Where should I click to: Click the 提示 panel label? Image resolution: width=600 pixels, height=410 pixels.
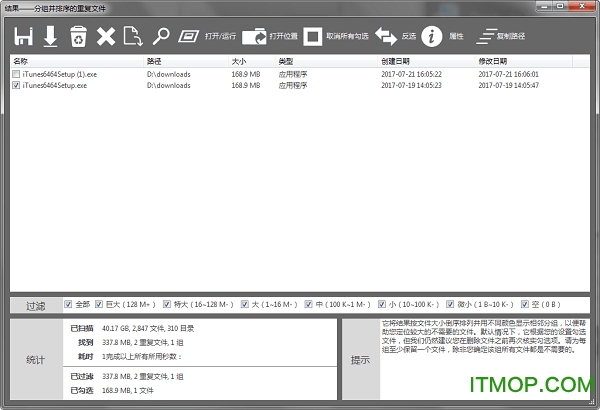360,360
